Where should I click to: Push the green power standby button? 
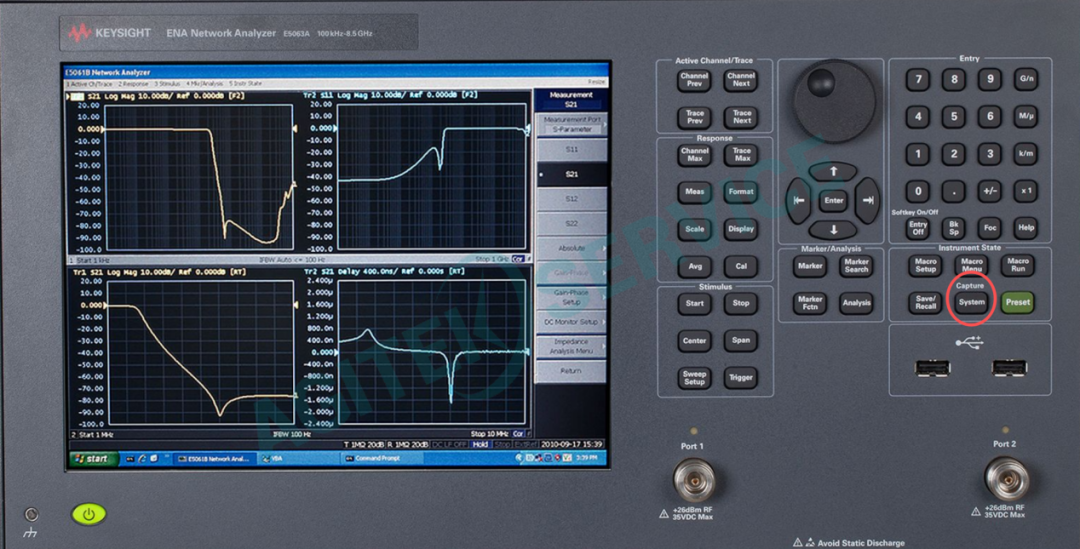(89, 514)
